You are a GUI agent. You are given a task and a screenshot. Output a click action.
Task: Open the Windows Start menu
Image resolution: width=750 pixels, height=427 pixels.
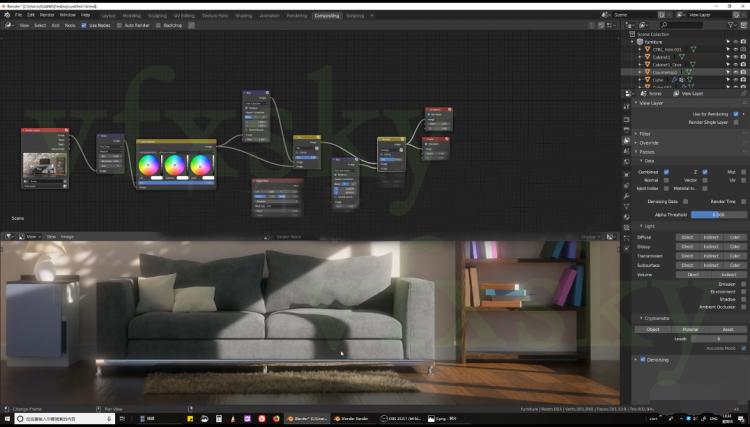tap(7, 419)
